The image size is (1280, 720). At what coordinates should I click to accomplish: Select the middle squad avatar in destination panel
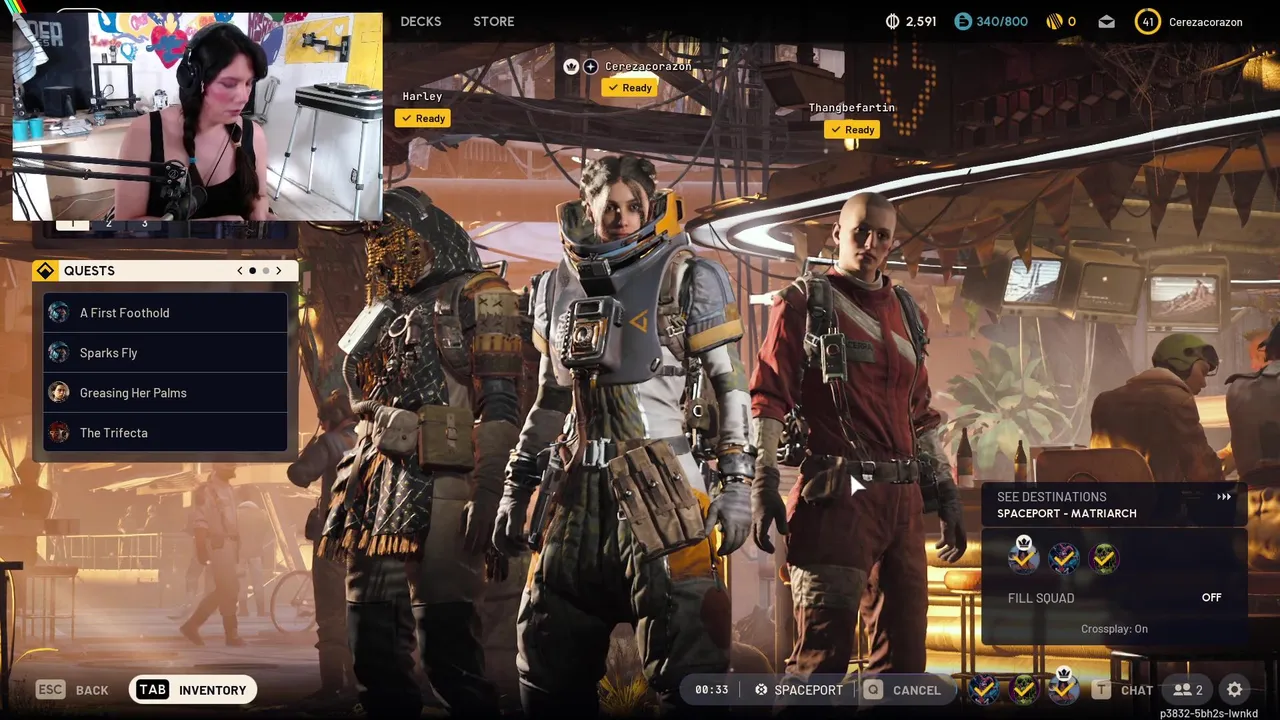click(1063, 559)
